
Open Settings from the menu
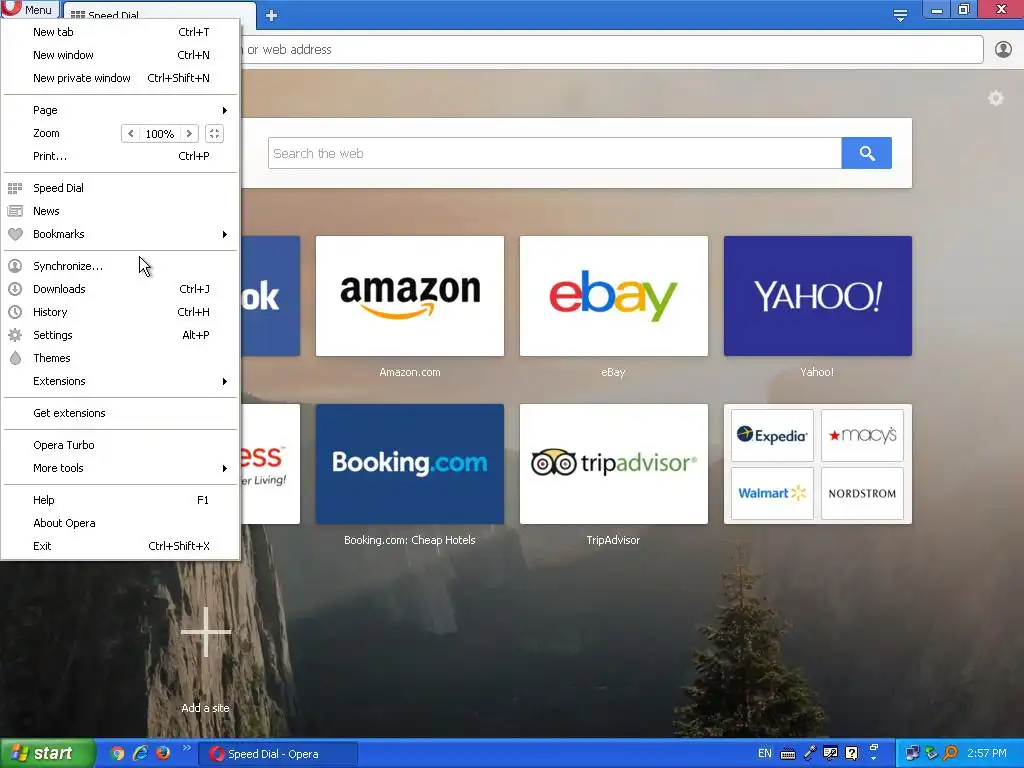[x=121, y=334]
